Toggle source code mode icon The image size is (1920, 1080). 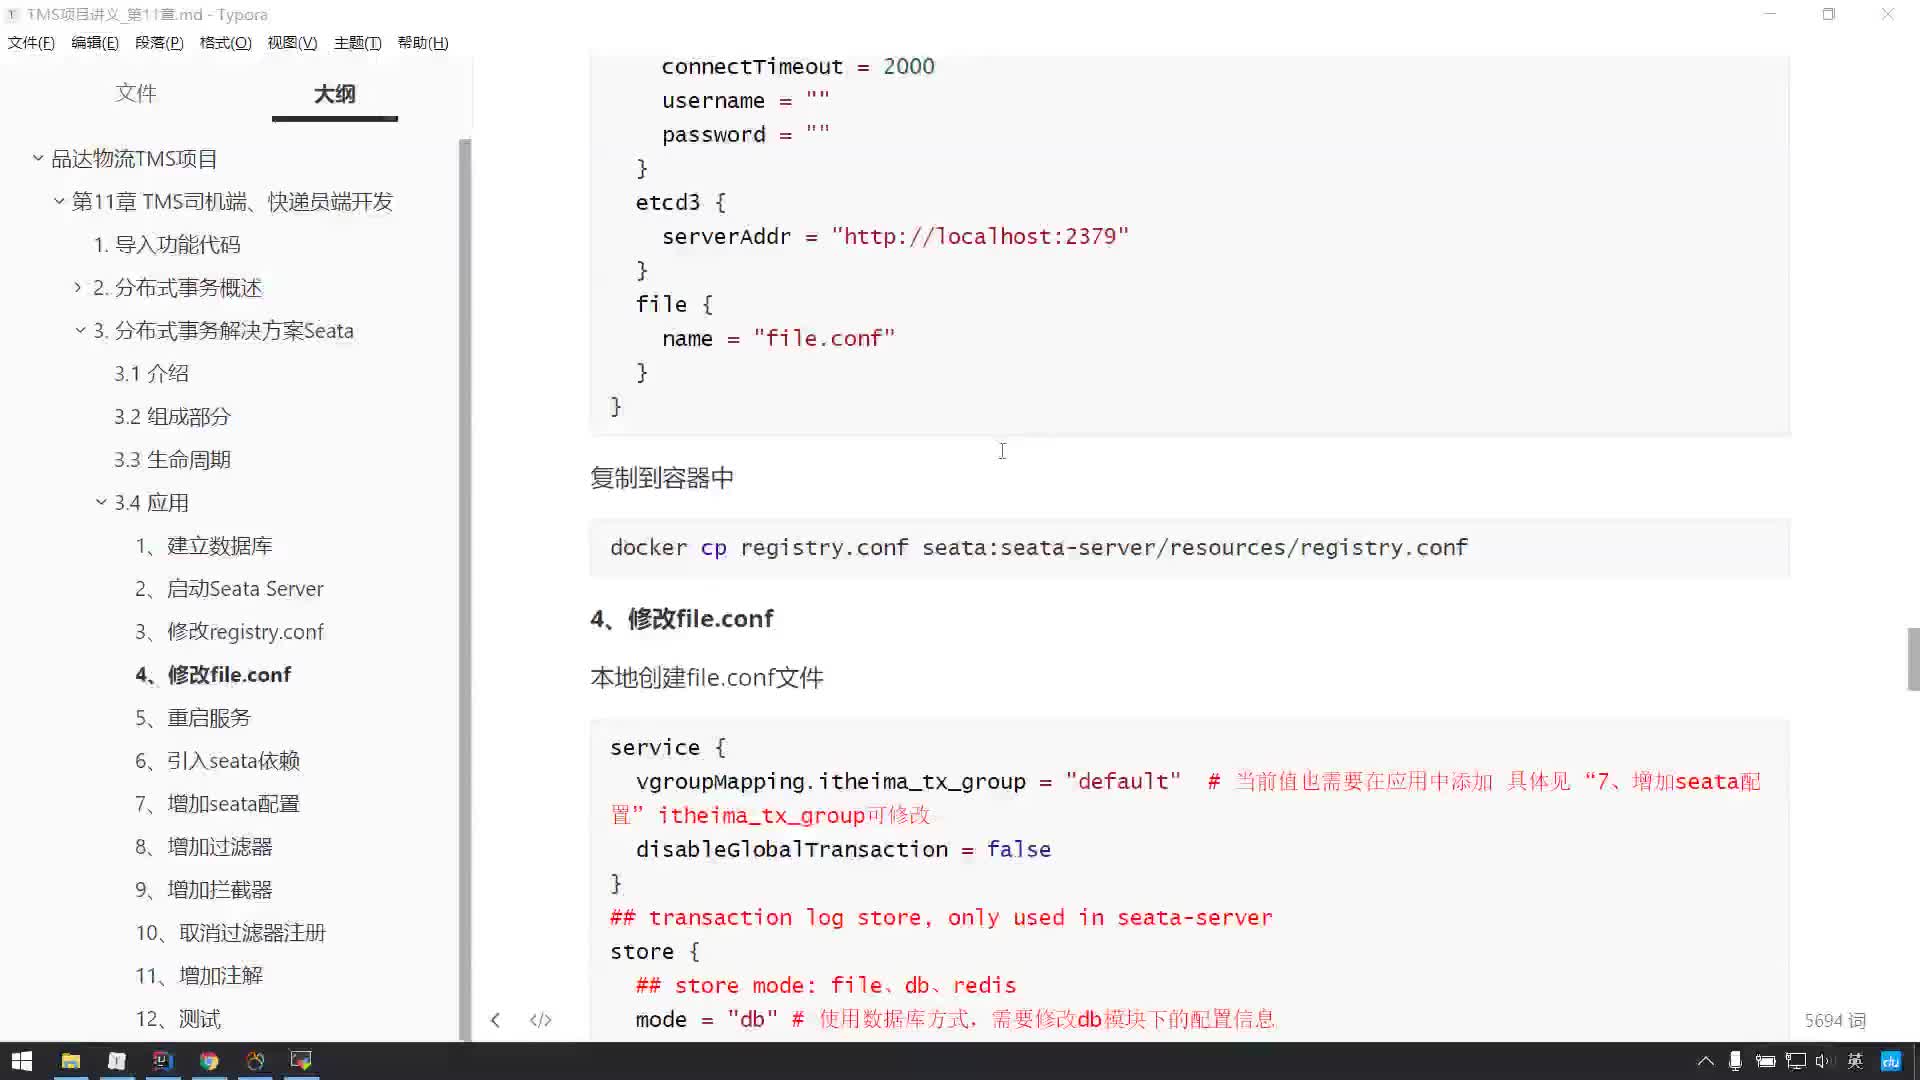point(541,1020)
